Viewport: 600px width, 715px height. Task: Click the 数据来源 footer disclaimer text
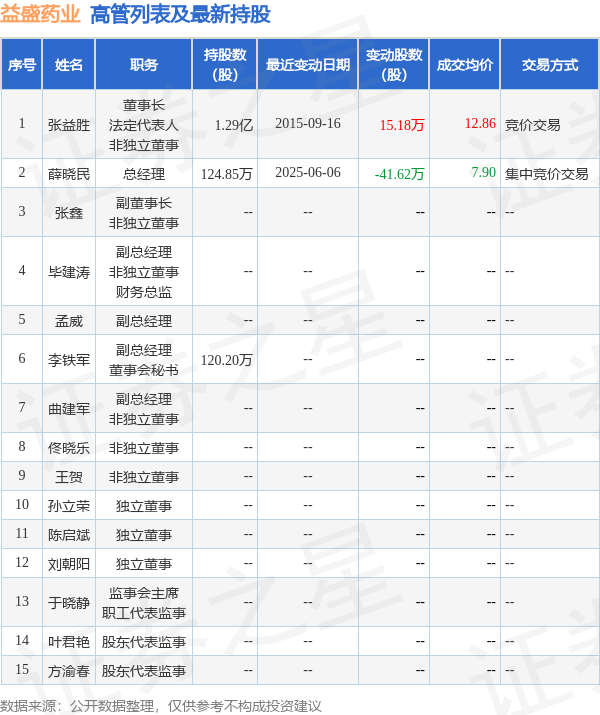pyautogui.click(x=160, y=706)
